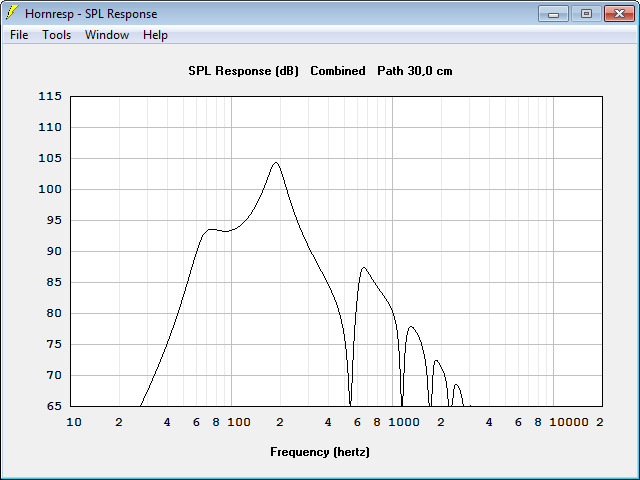Viewport: 640px width, 480px height.
Task: Open the Tools menu
Action: click(56, 35)
